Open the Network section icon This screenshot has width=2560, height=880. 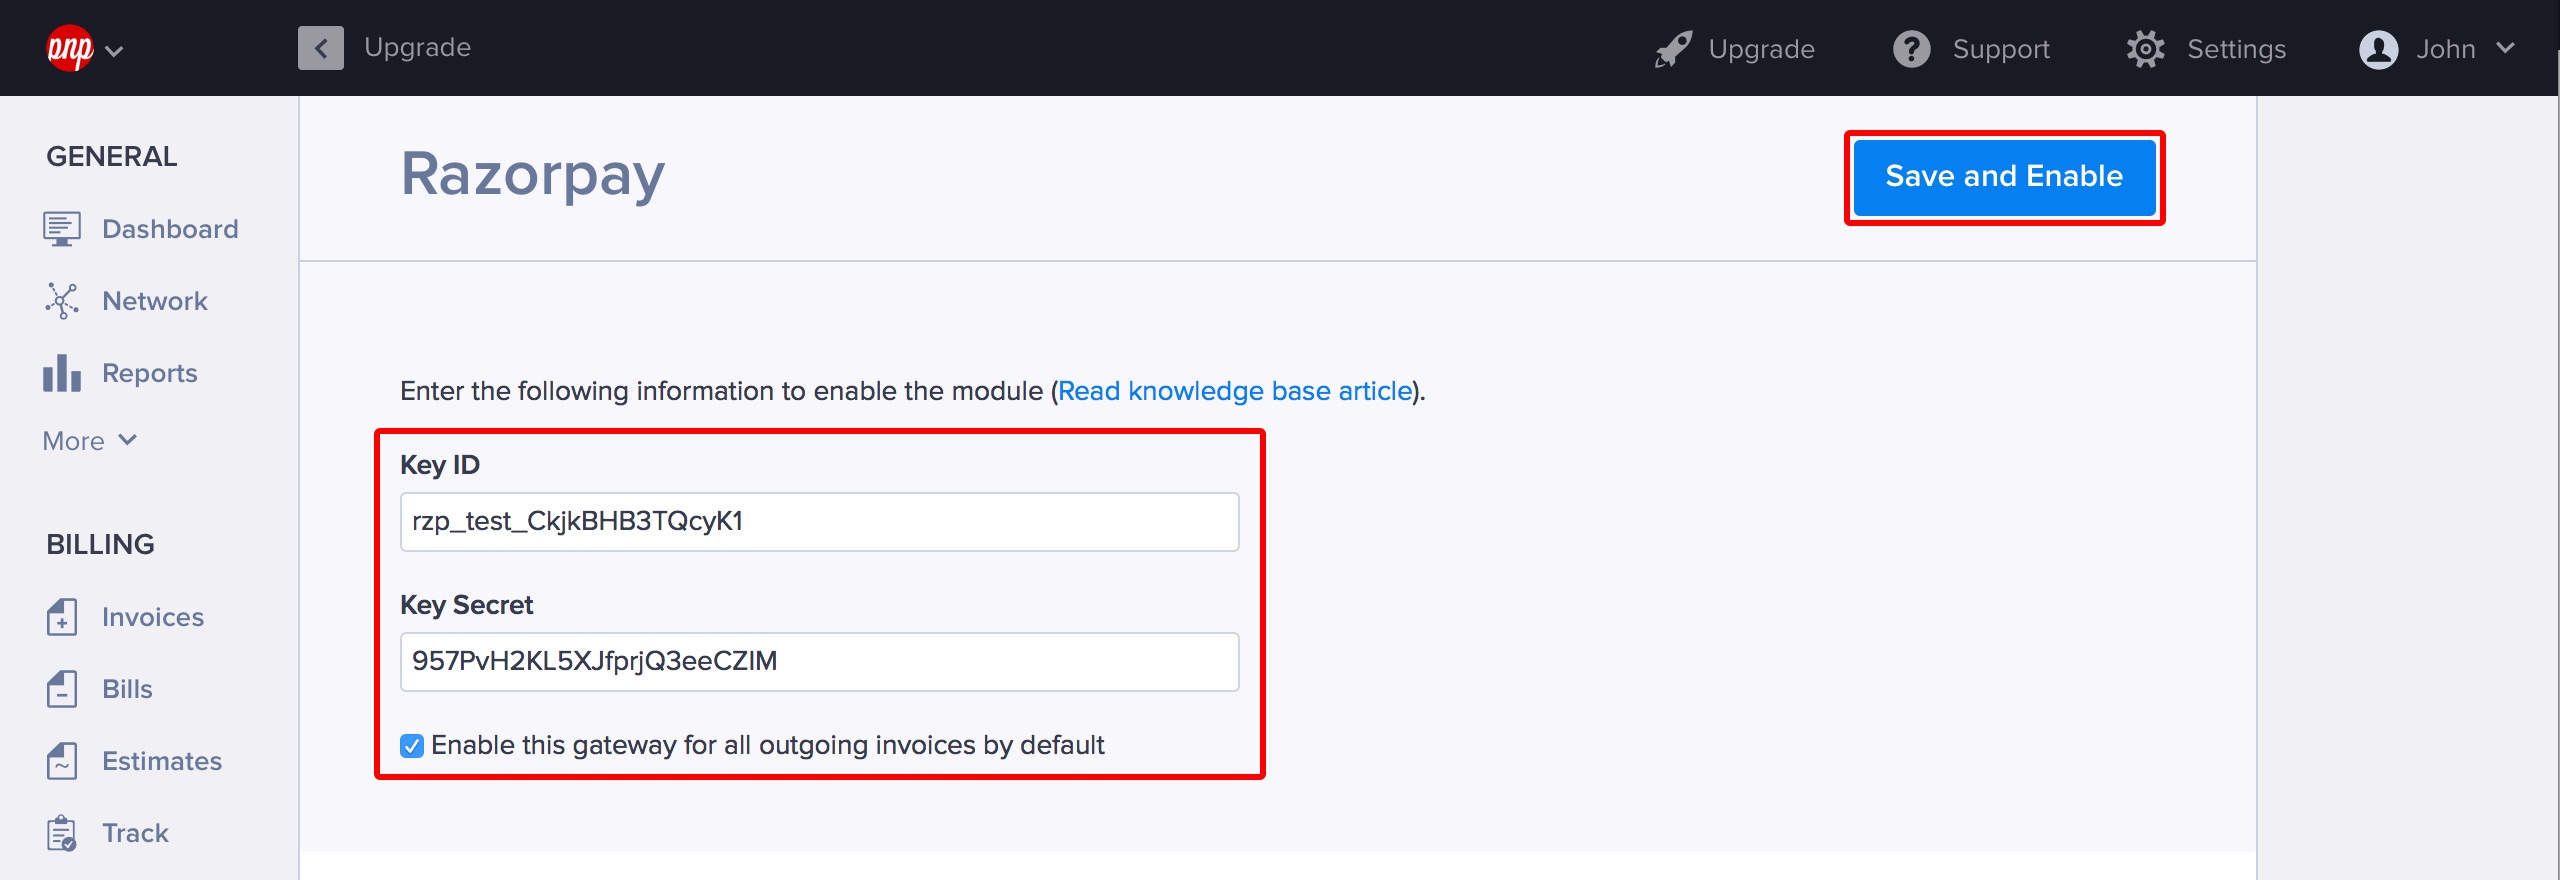(63, 300)
